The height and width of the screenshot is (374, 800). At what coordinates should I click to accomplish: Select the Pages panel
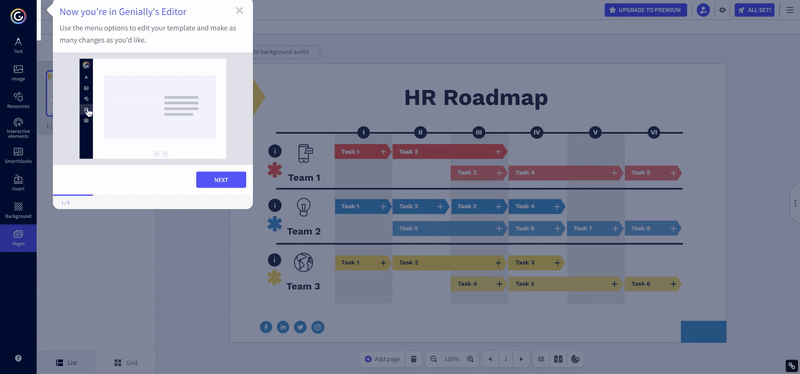pos(18,238)
